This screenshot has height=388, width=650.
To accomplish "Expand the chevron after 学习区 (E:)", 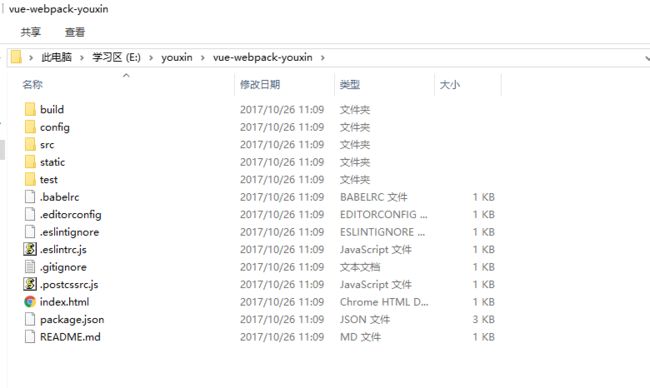I will pyautogui.click(x=151, y=58).
